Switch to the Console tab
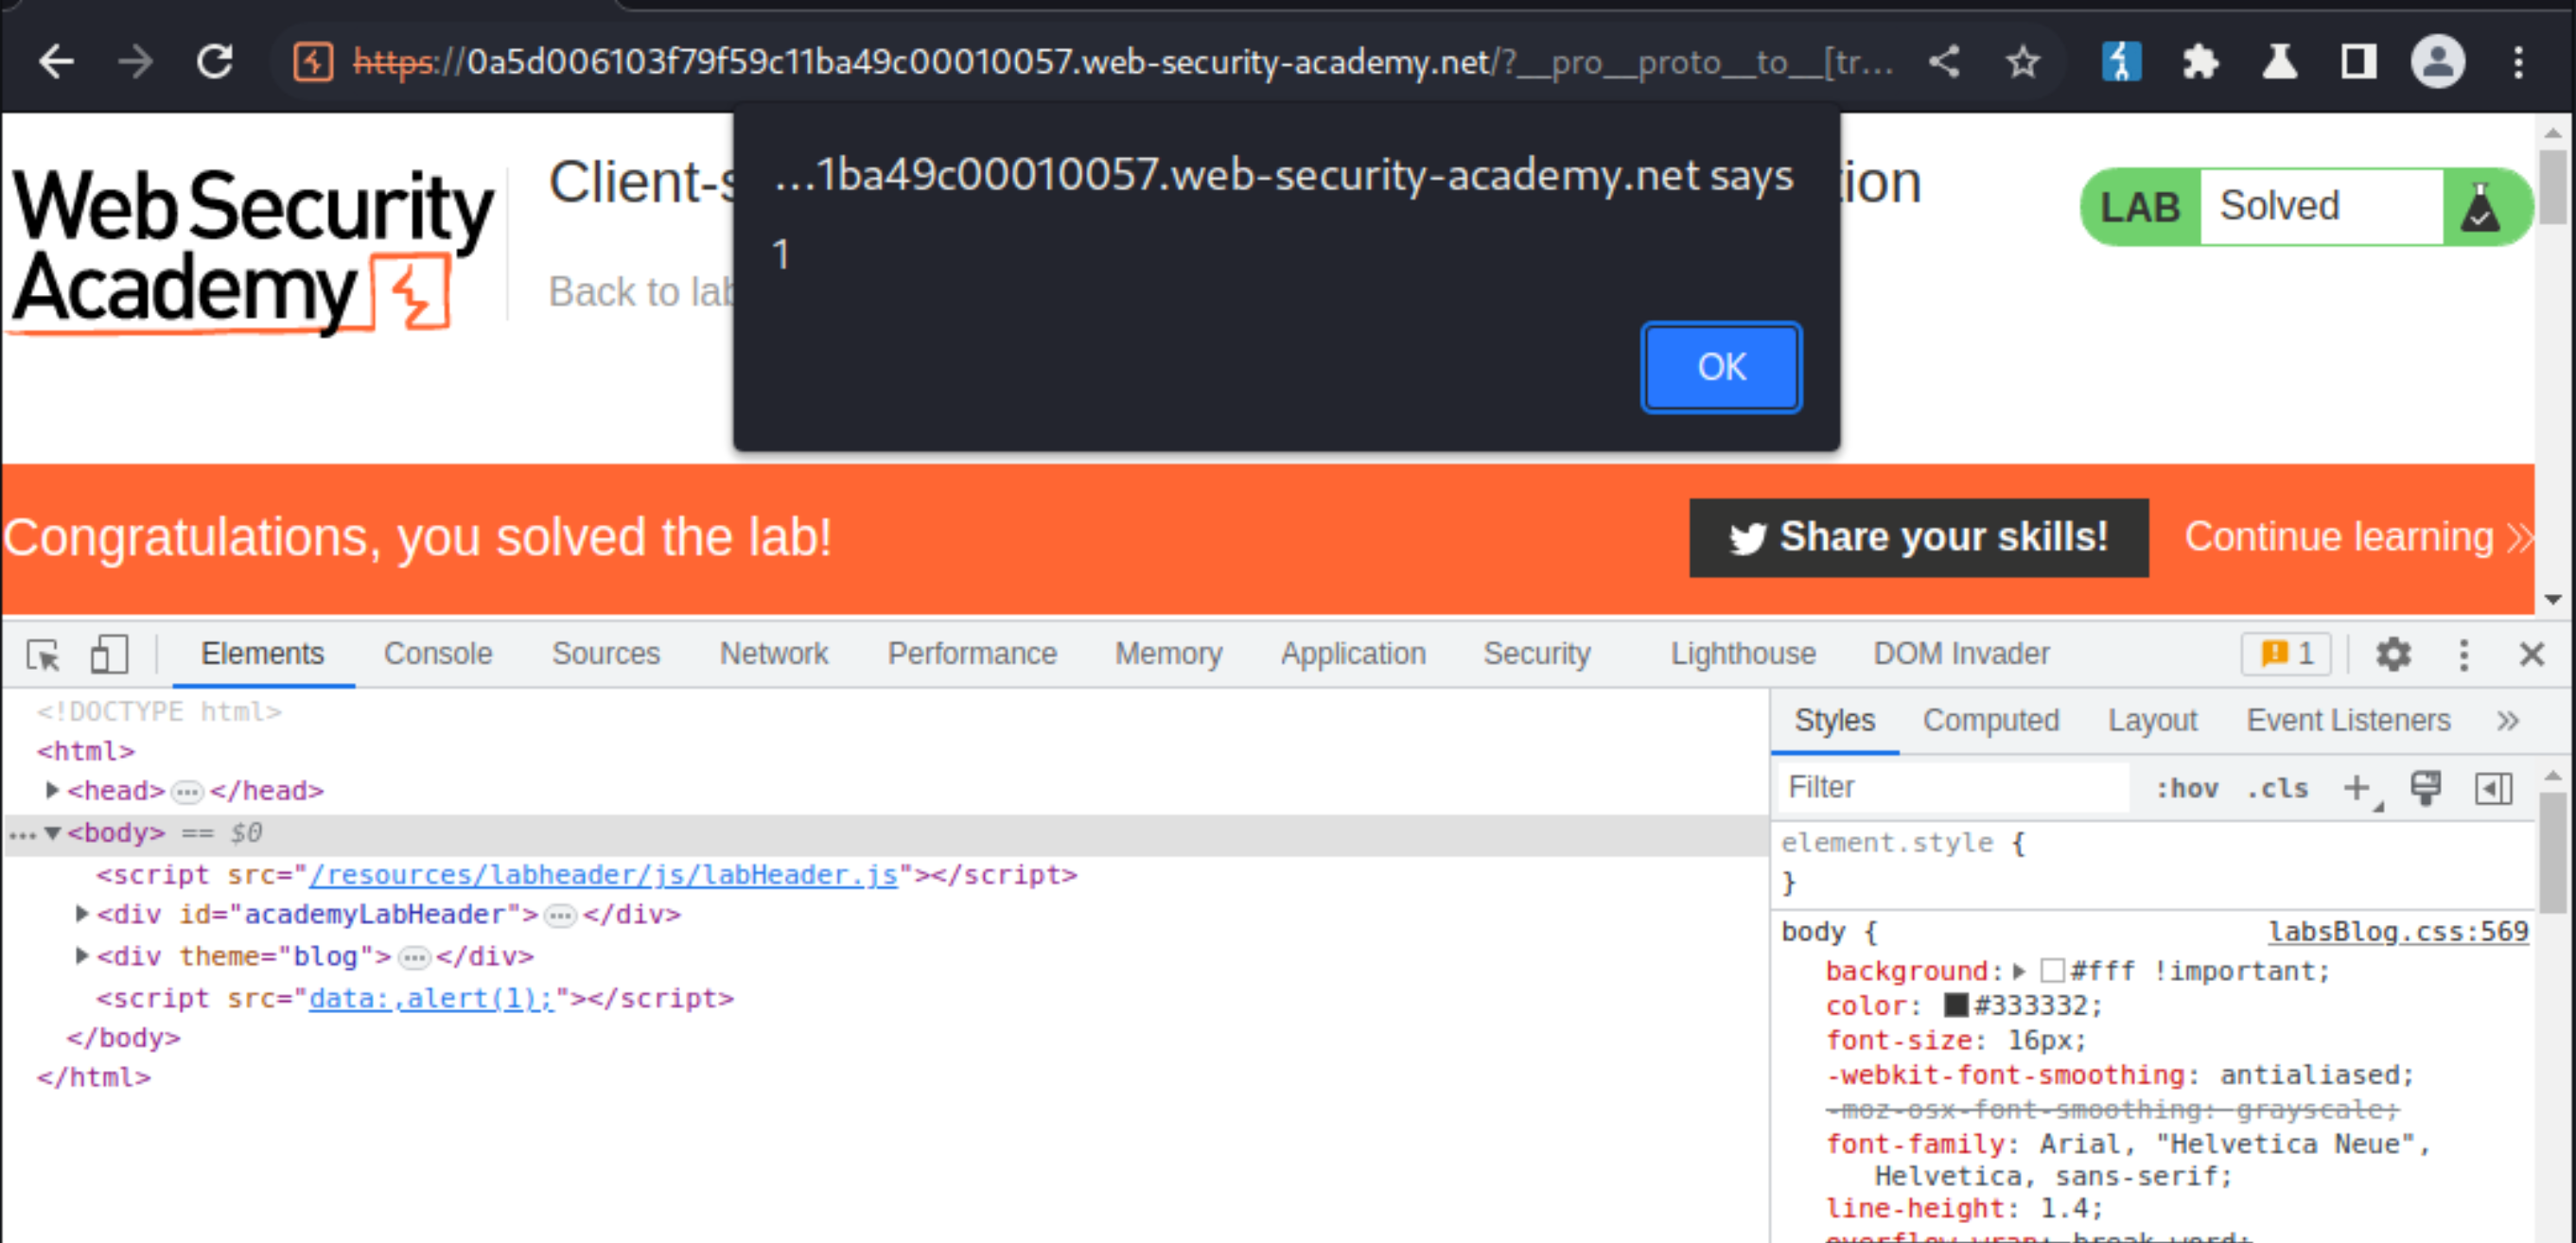Image resolution: width=2576 pixels, height=1243 pixels. (438, 654)
